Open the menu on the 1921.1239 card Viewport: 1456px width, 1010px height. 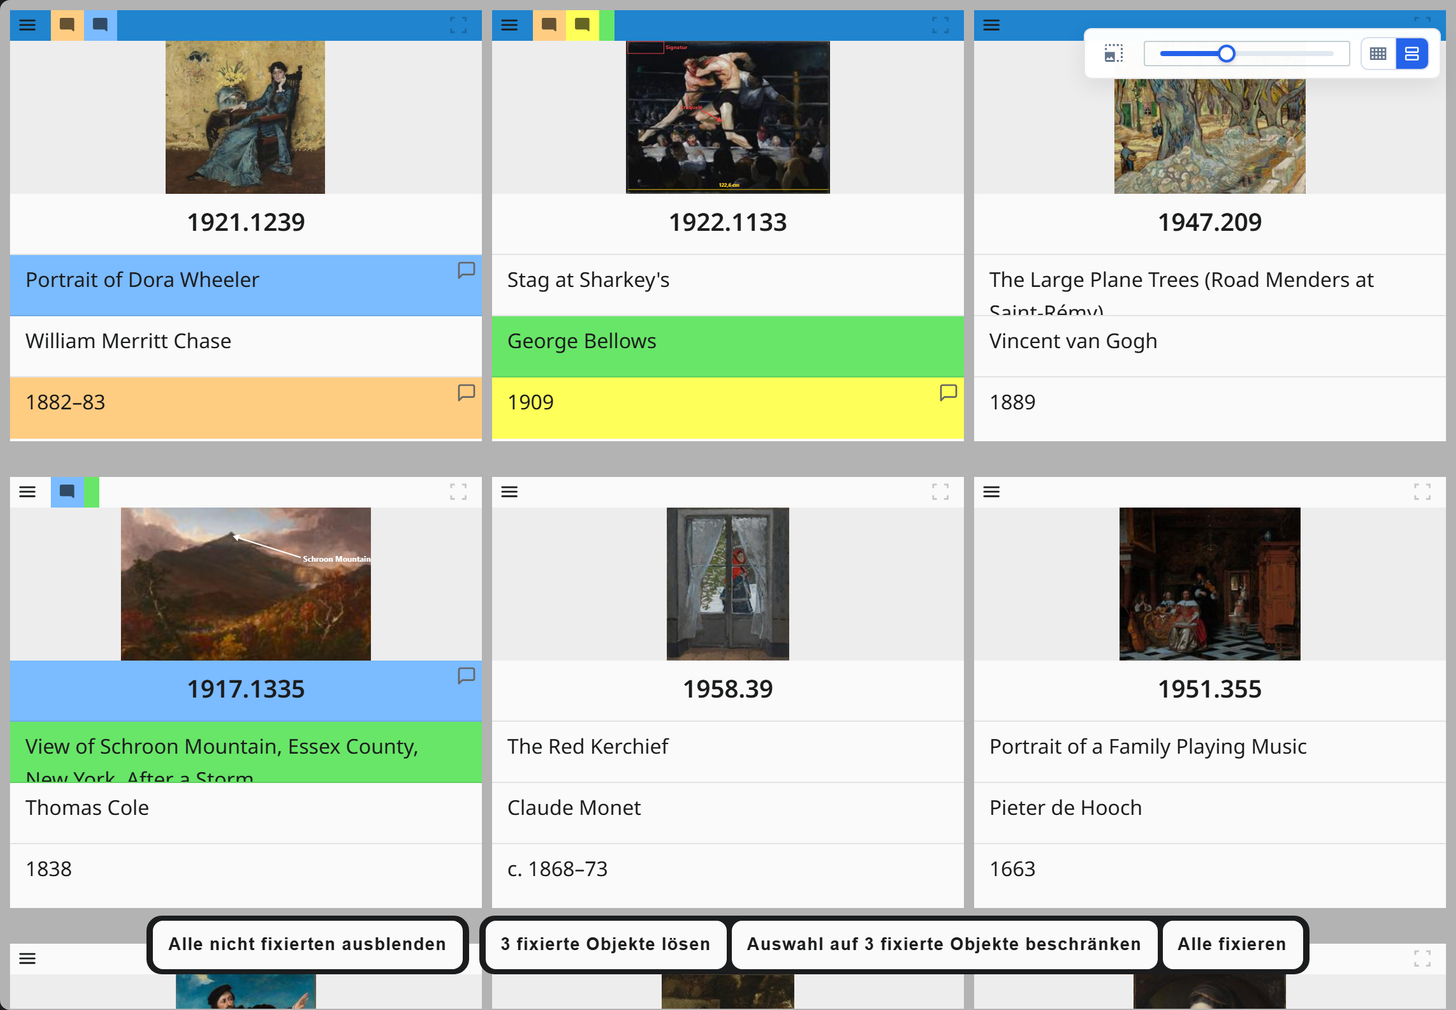click(x=28, y=25)
